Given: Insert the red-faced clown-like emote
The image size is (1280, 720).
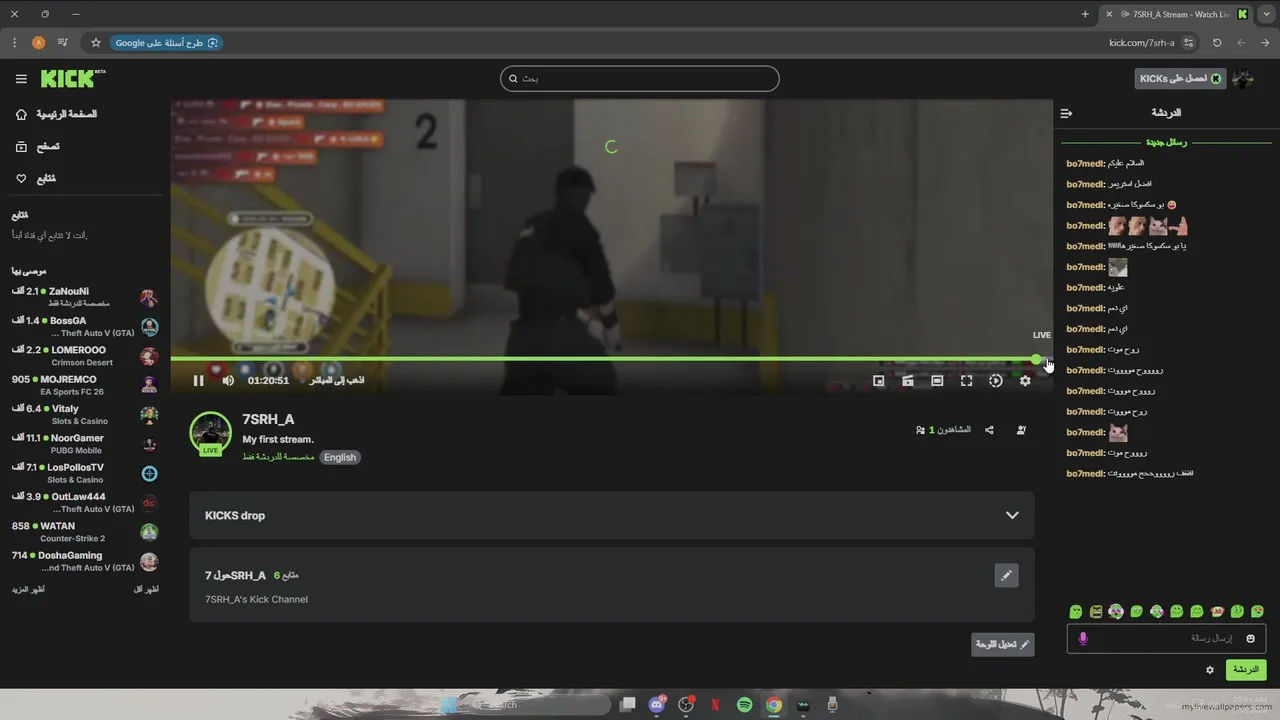Looking at the screenshot, I should point(1217,611).
